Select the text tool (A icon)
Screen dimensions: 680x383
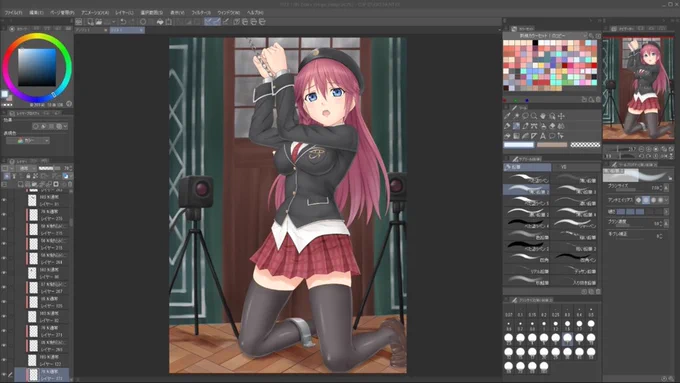click(543, 136)
